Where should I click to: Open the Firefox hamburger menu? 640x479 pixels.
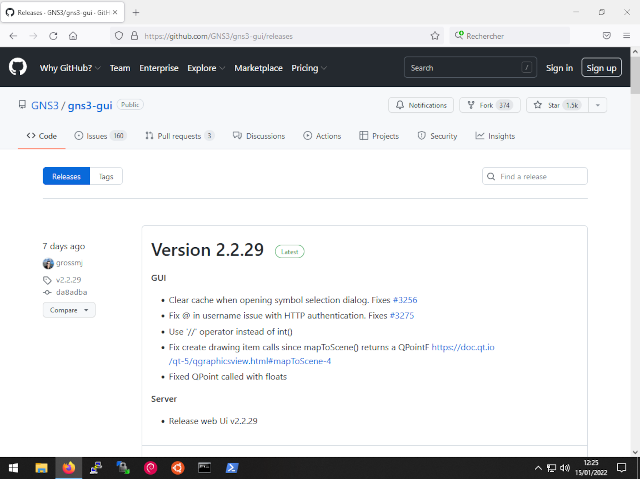[627, 36]
